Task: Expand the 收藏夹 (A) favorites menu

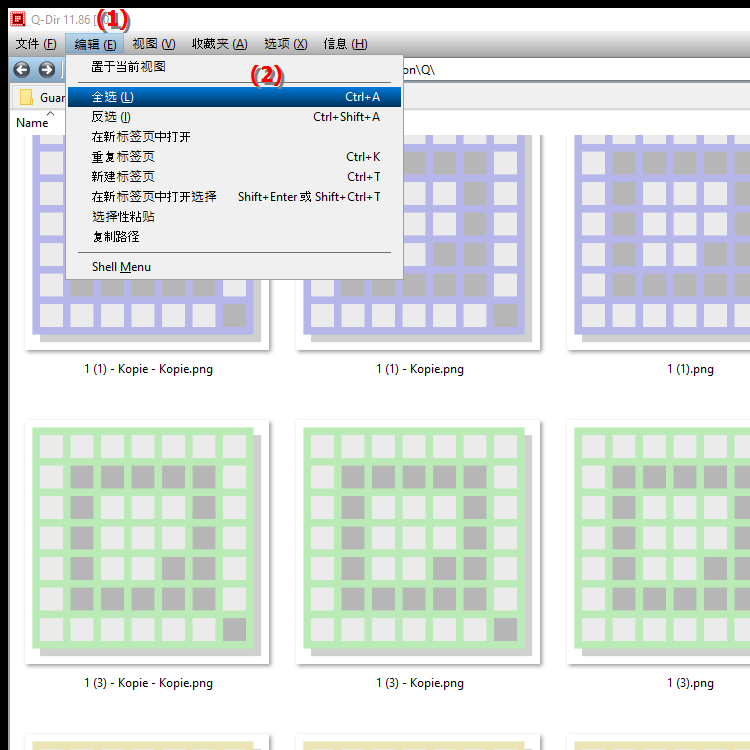Action: 219,44
